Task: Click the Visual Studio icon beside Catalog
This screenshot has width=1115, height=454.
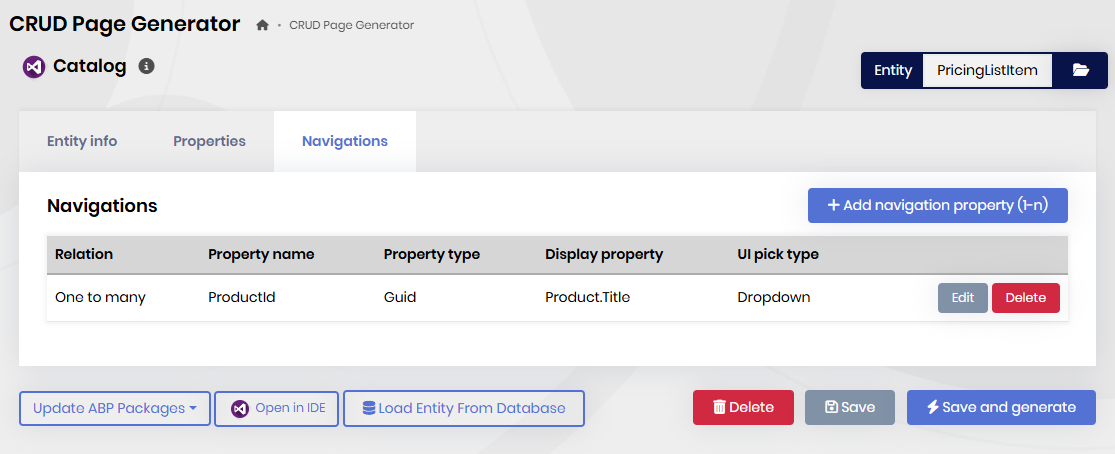Action: (34, 67)
